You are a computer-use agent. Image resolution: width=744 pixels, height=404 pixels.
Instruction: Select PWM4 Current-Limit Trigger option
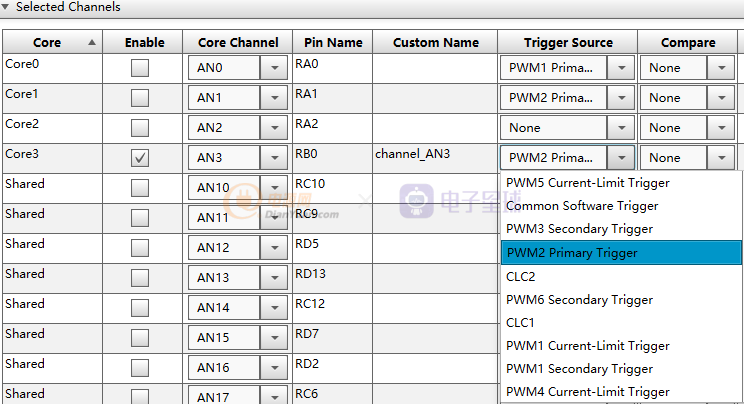pyautogui.click(x=588, y=392)
